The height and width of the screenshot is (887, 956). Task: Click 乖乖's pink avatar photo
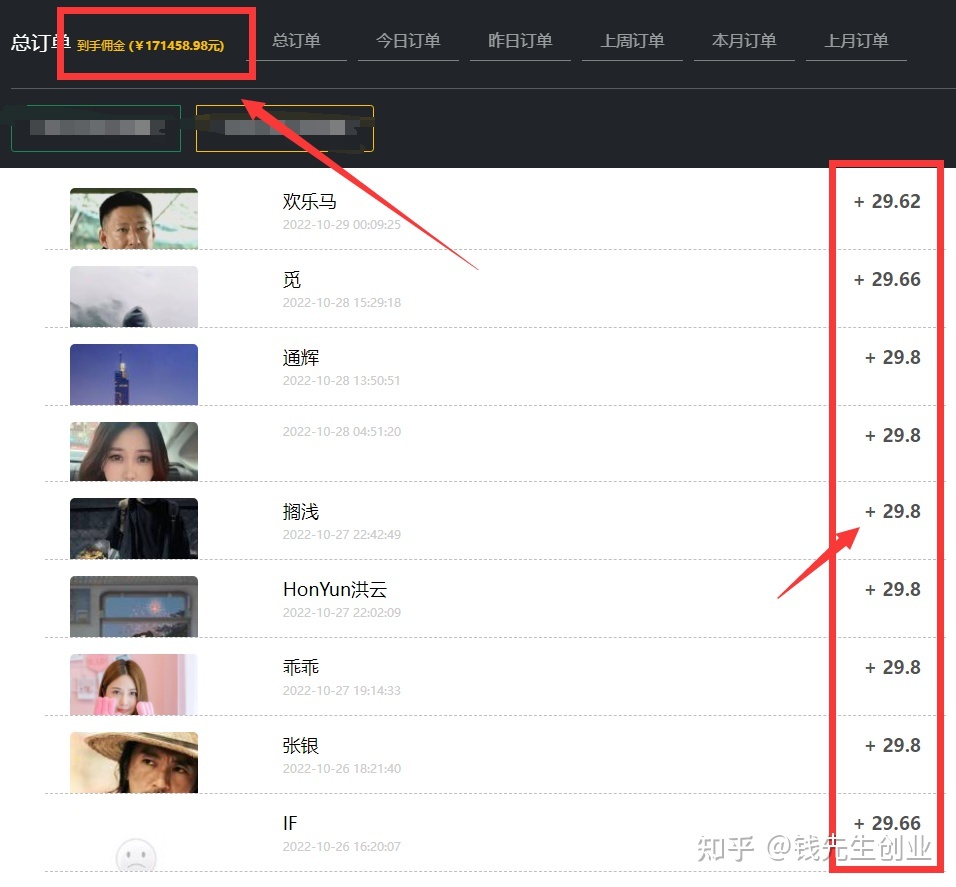(x=134, y=684)
